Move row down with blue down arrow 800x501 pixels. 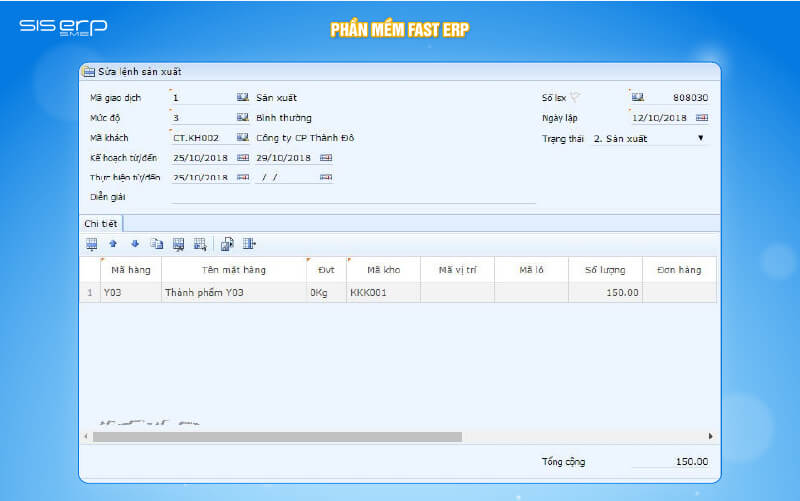coord(135,244)
